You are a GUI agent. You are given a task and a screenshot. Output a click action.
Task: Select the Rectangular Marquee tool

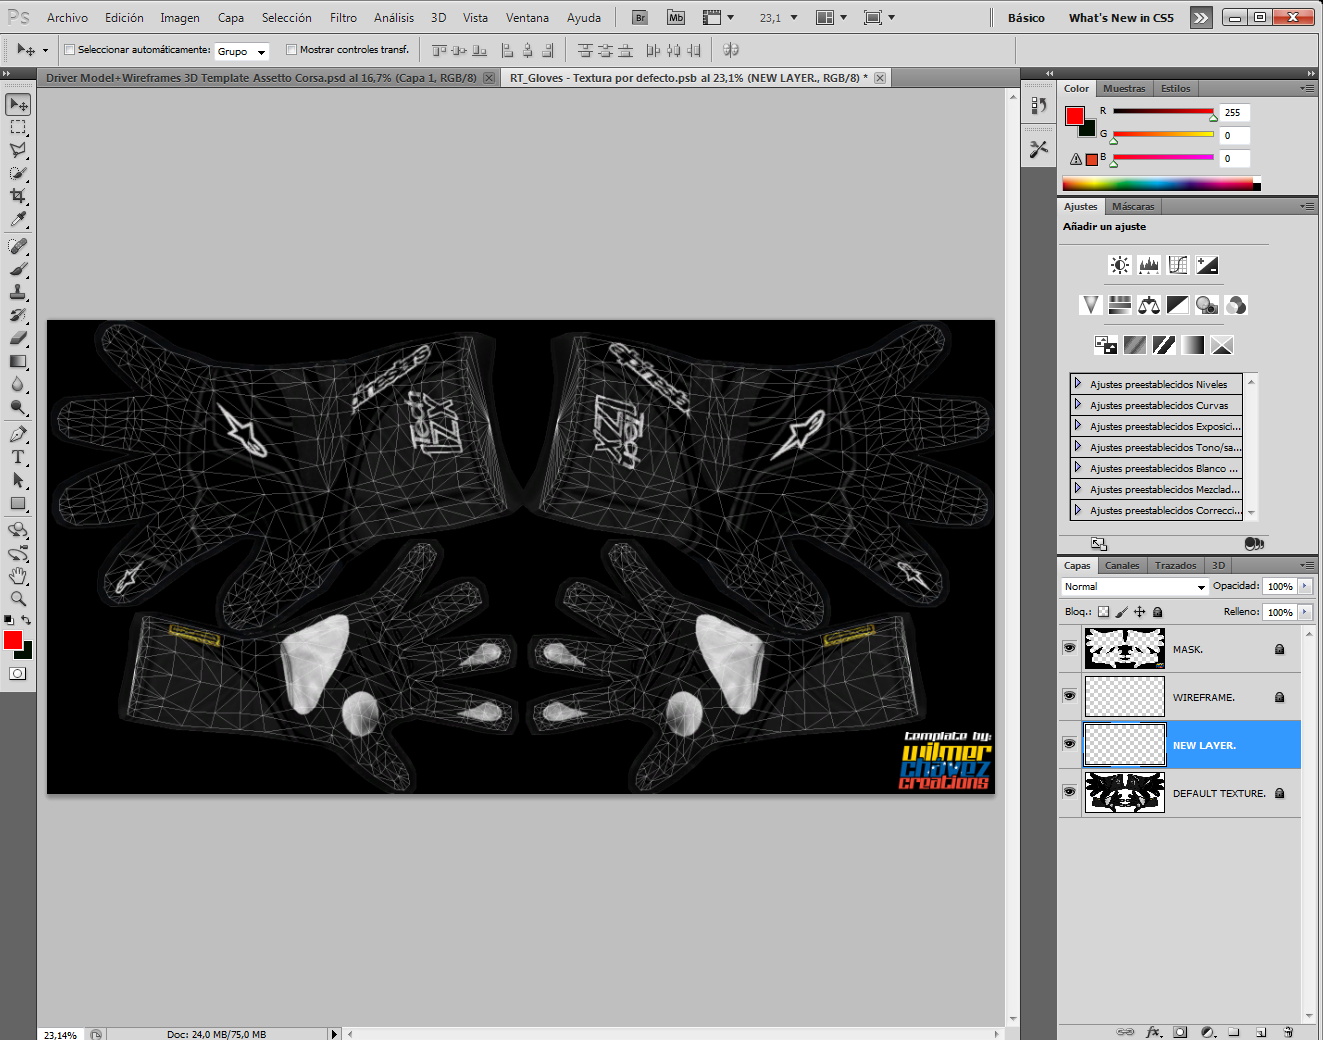(18, 127)
